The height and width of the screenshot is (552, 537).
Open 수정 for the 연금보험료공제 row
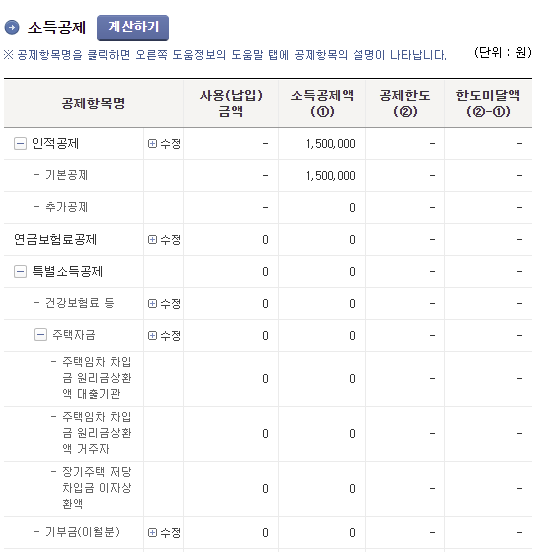click(x=164, y=240)
